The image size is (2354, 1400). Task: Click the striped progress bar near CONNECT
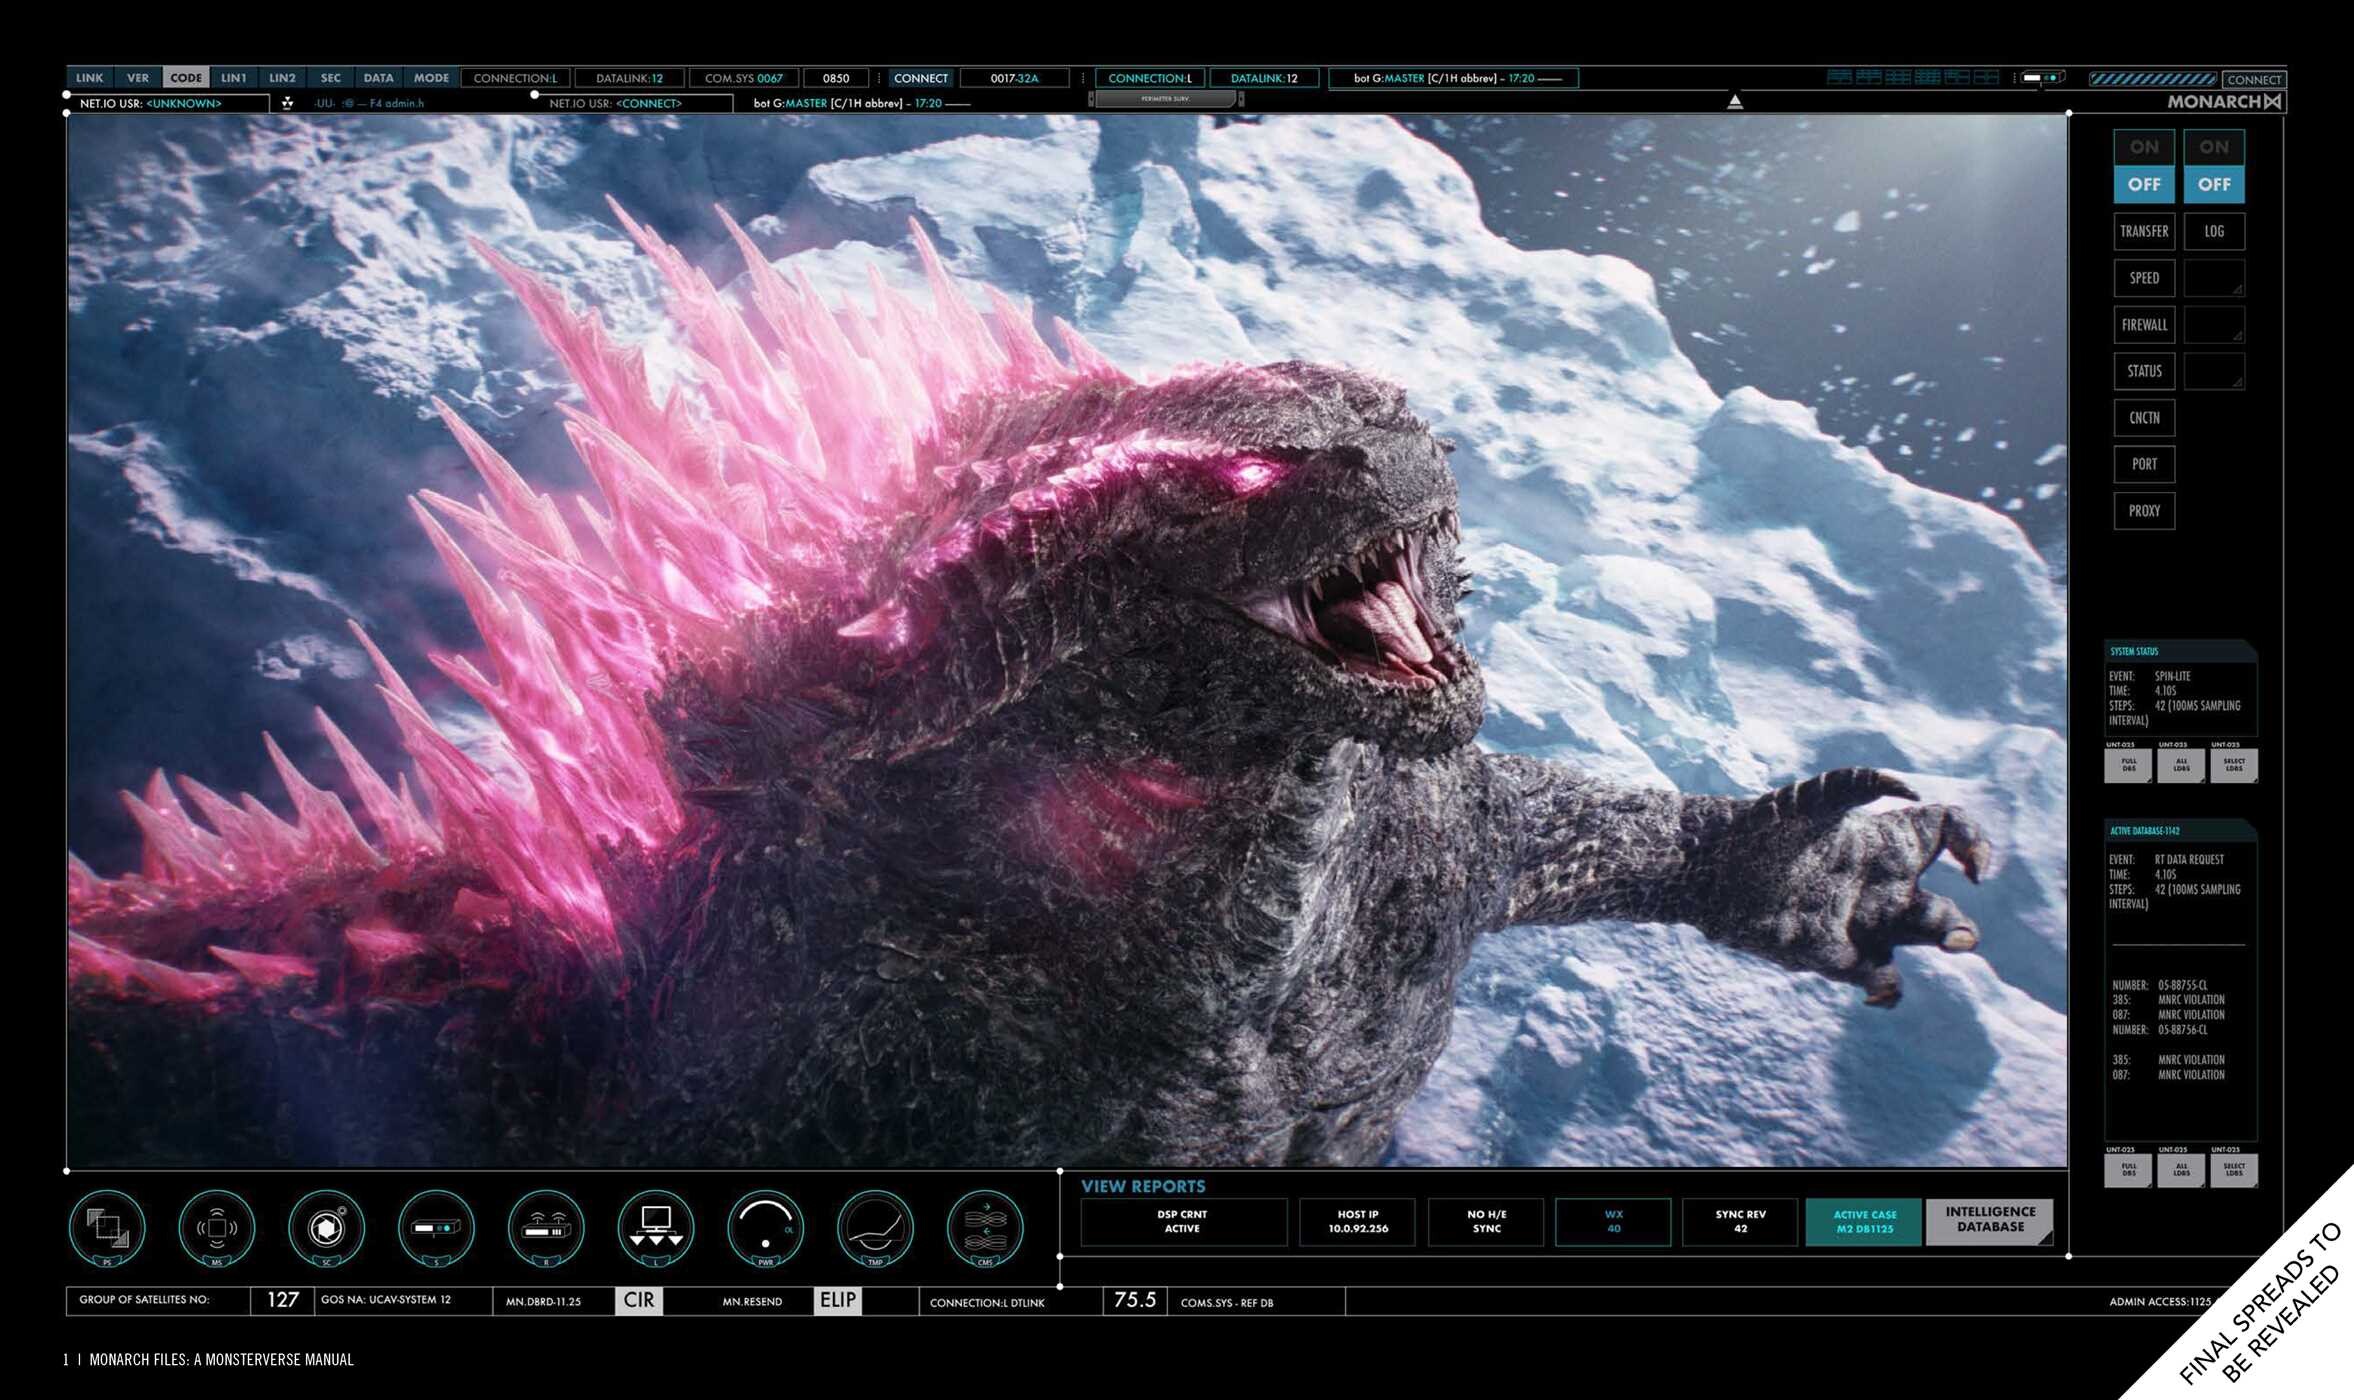point(2152,79)
